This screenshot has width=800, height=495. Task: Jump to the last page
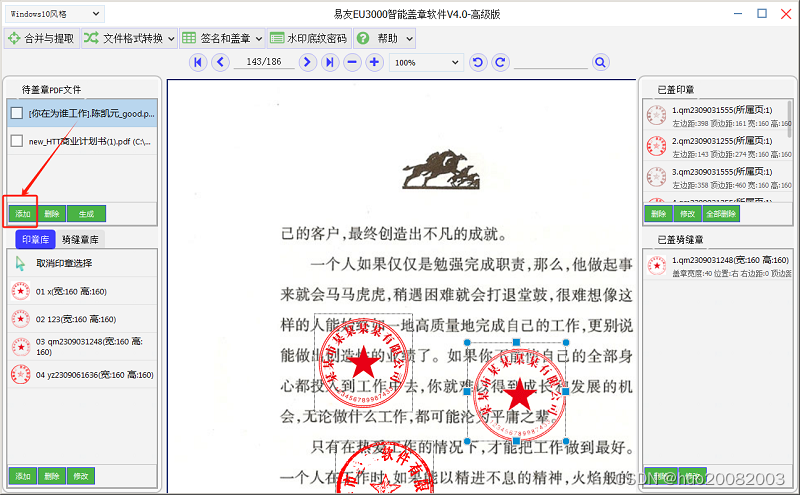[x=330, y=62]
